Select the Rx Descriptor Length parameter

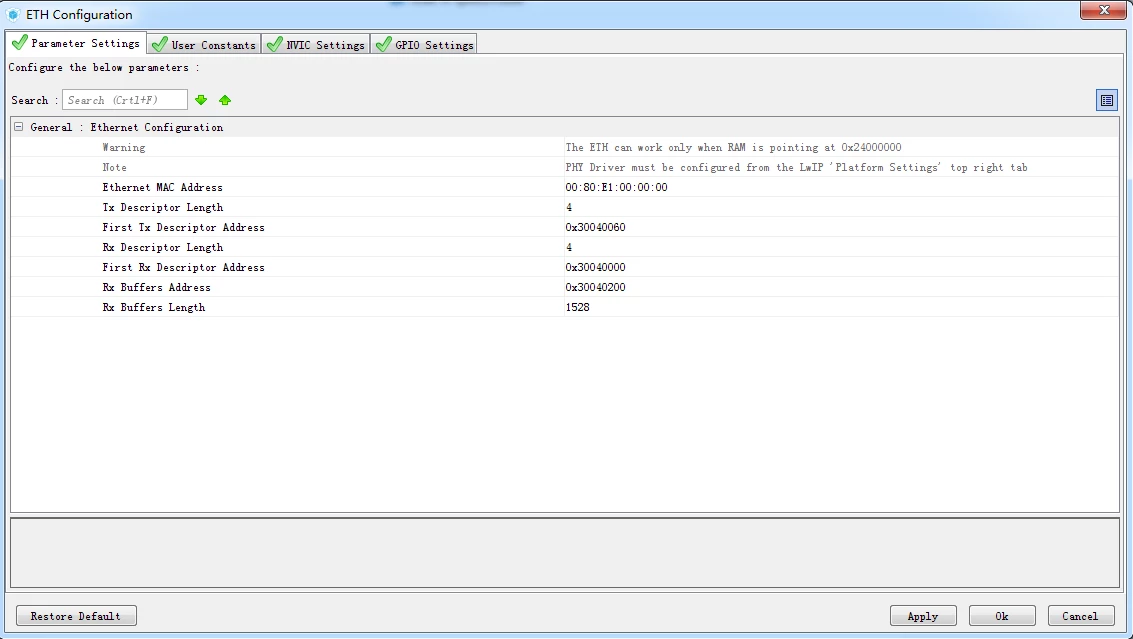[163, 247]
